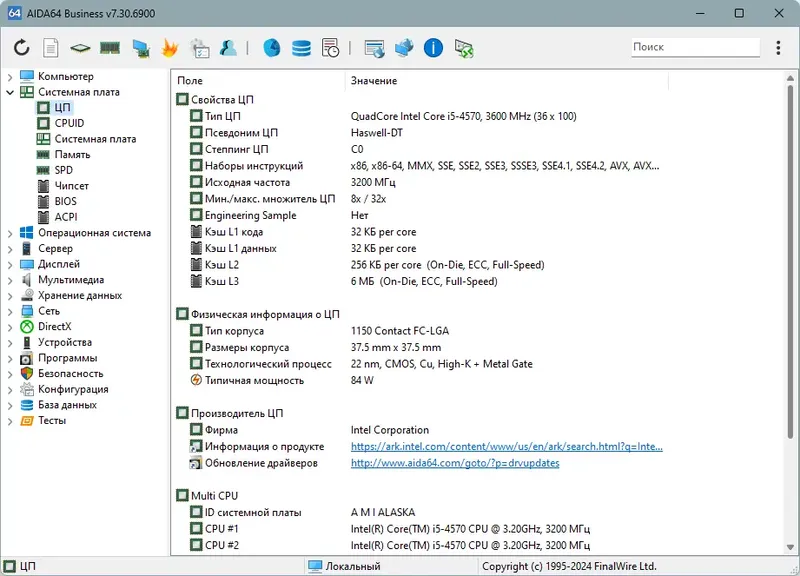Select the BIOS tree item
This screenshot has width=800, height=576.
pos(65,201)
